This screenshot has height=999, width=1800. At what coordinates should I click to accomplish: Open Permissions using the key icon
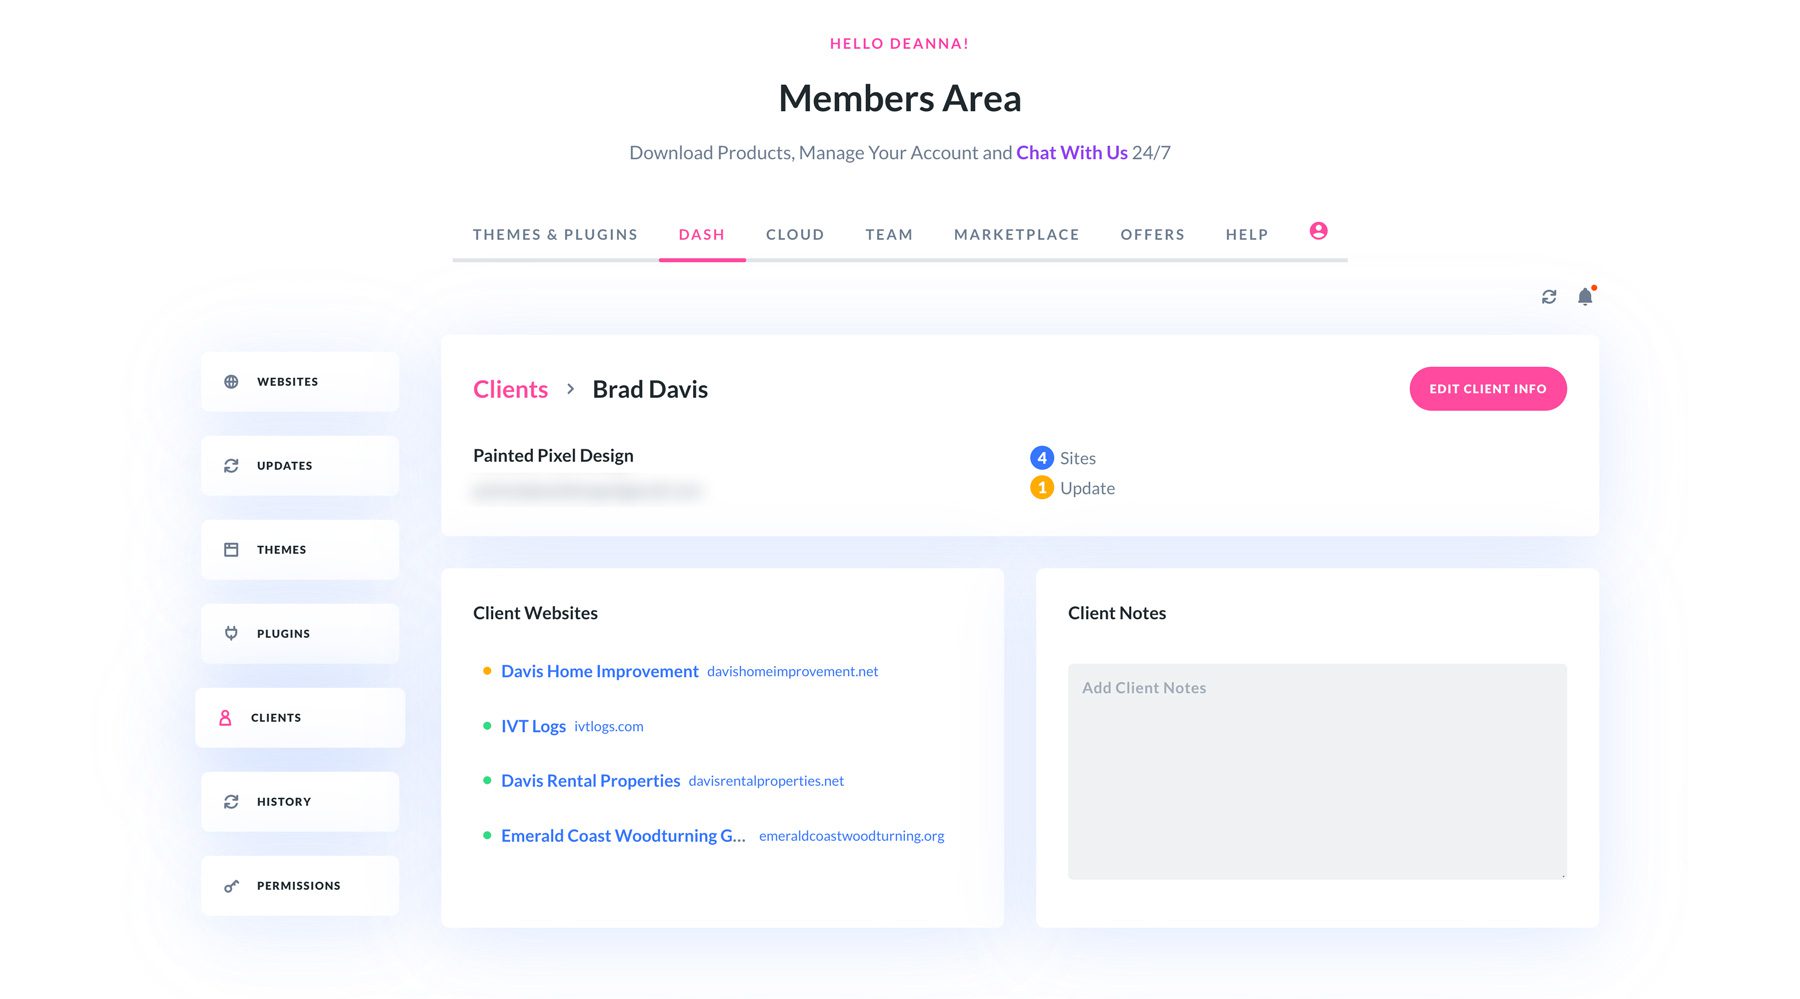pyautogui.click(x=231, y=885)
